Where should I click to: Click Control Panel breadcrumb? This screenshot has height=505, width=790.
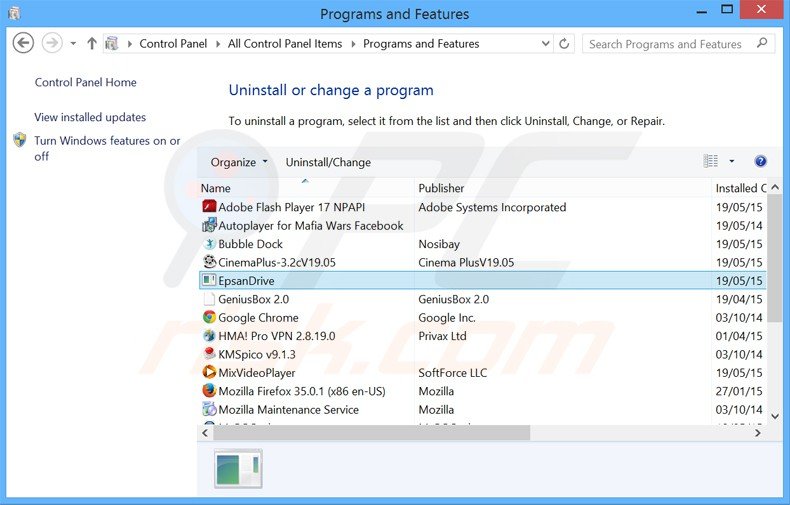pos(173,44)
